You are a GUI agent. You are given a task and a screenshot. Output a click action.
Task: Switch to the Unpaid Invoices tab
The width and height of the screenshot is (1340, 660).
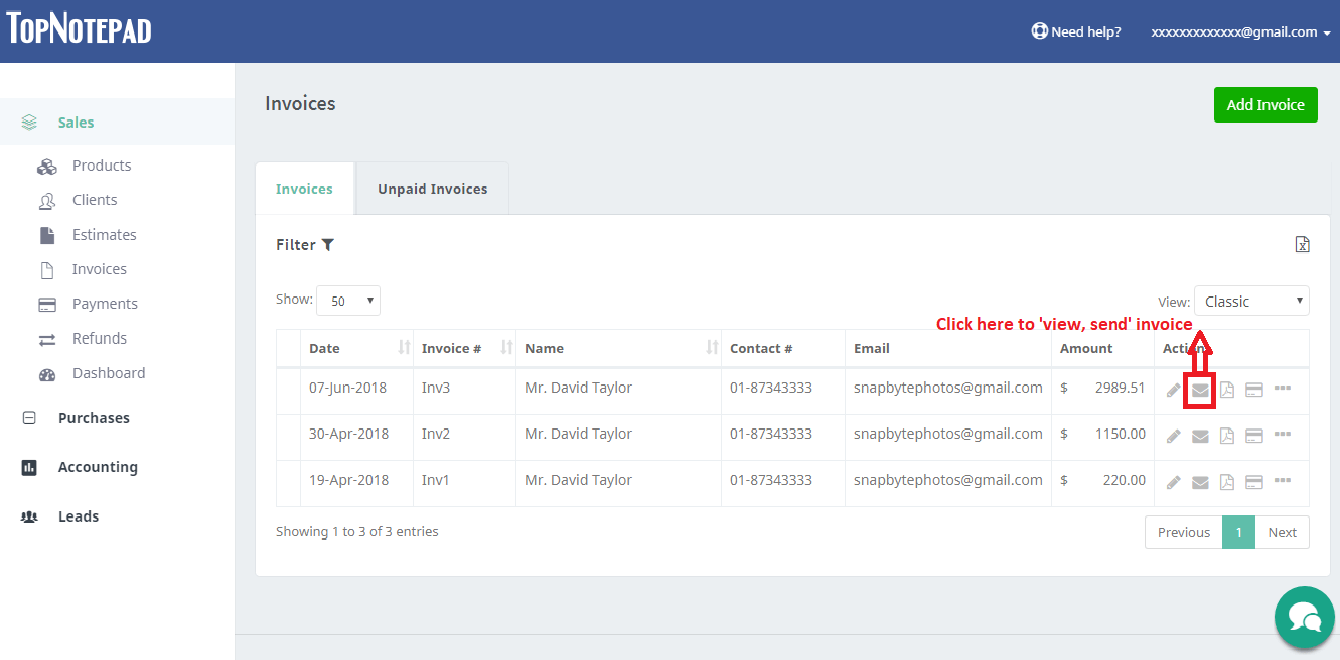pyautogui.click(x=432, y=188)
